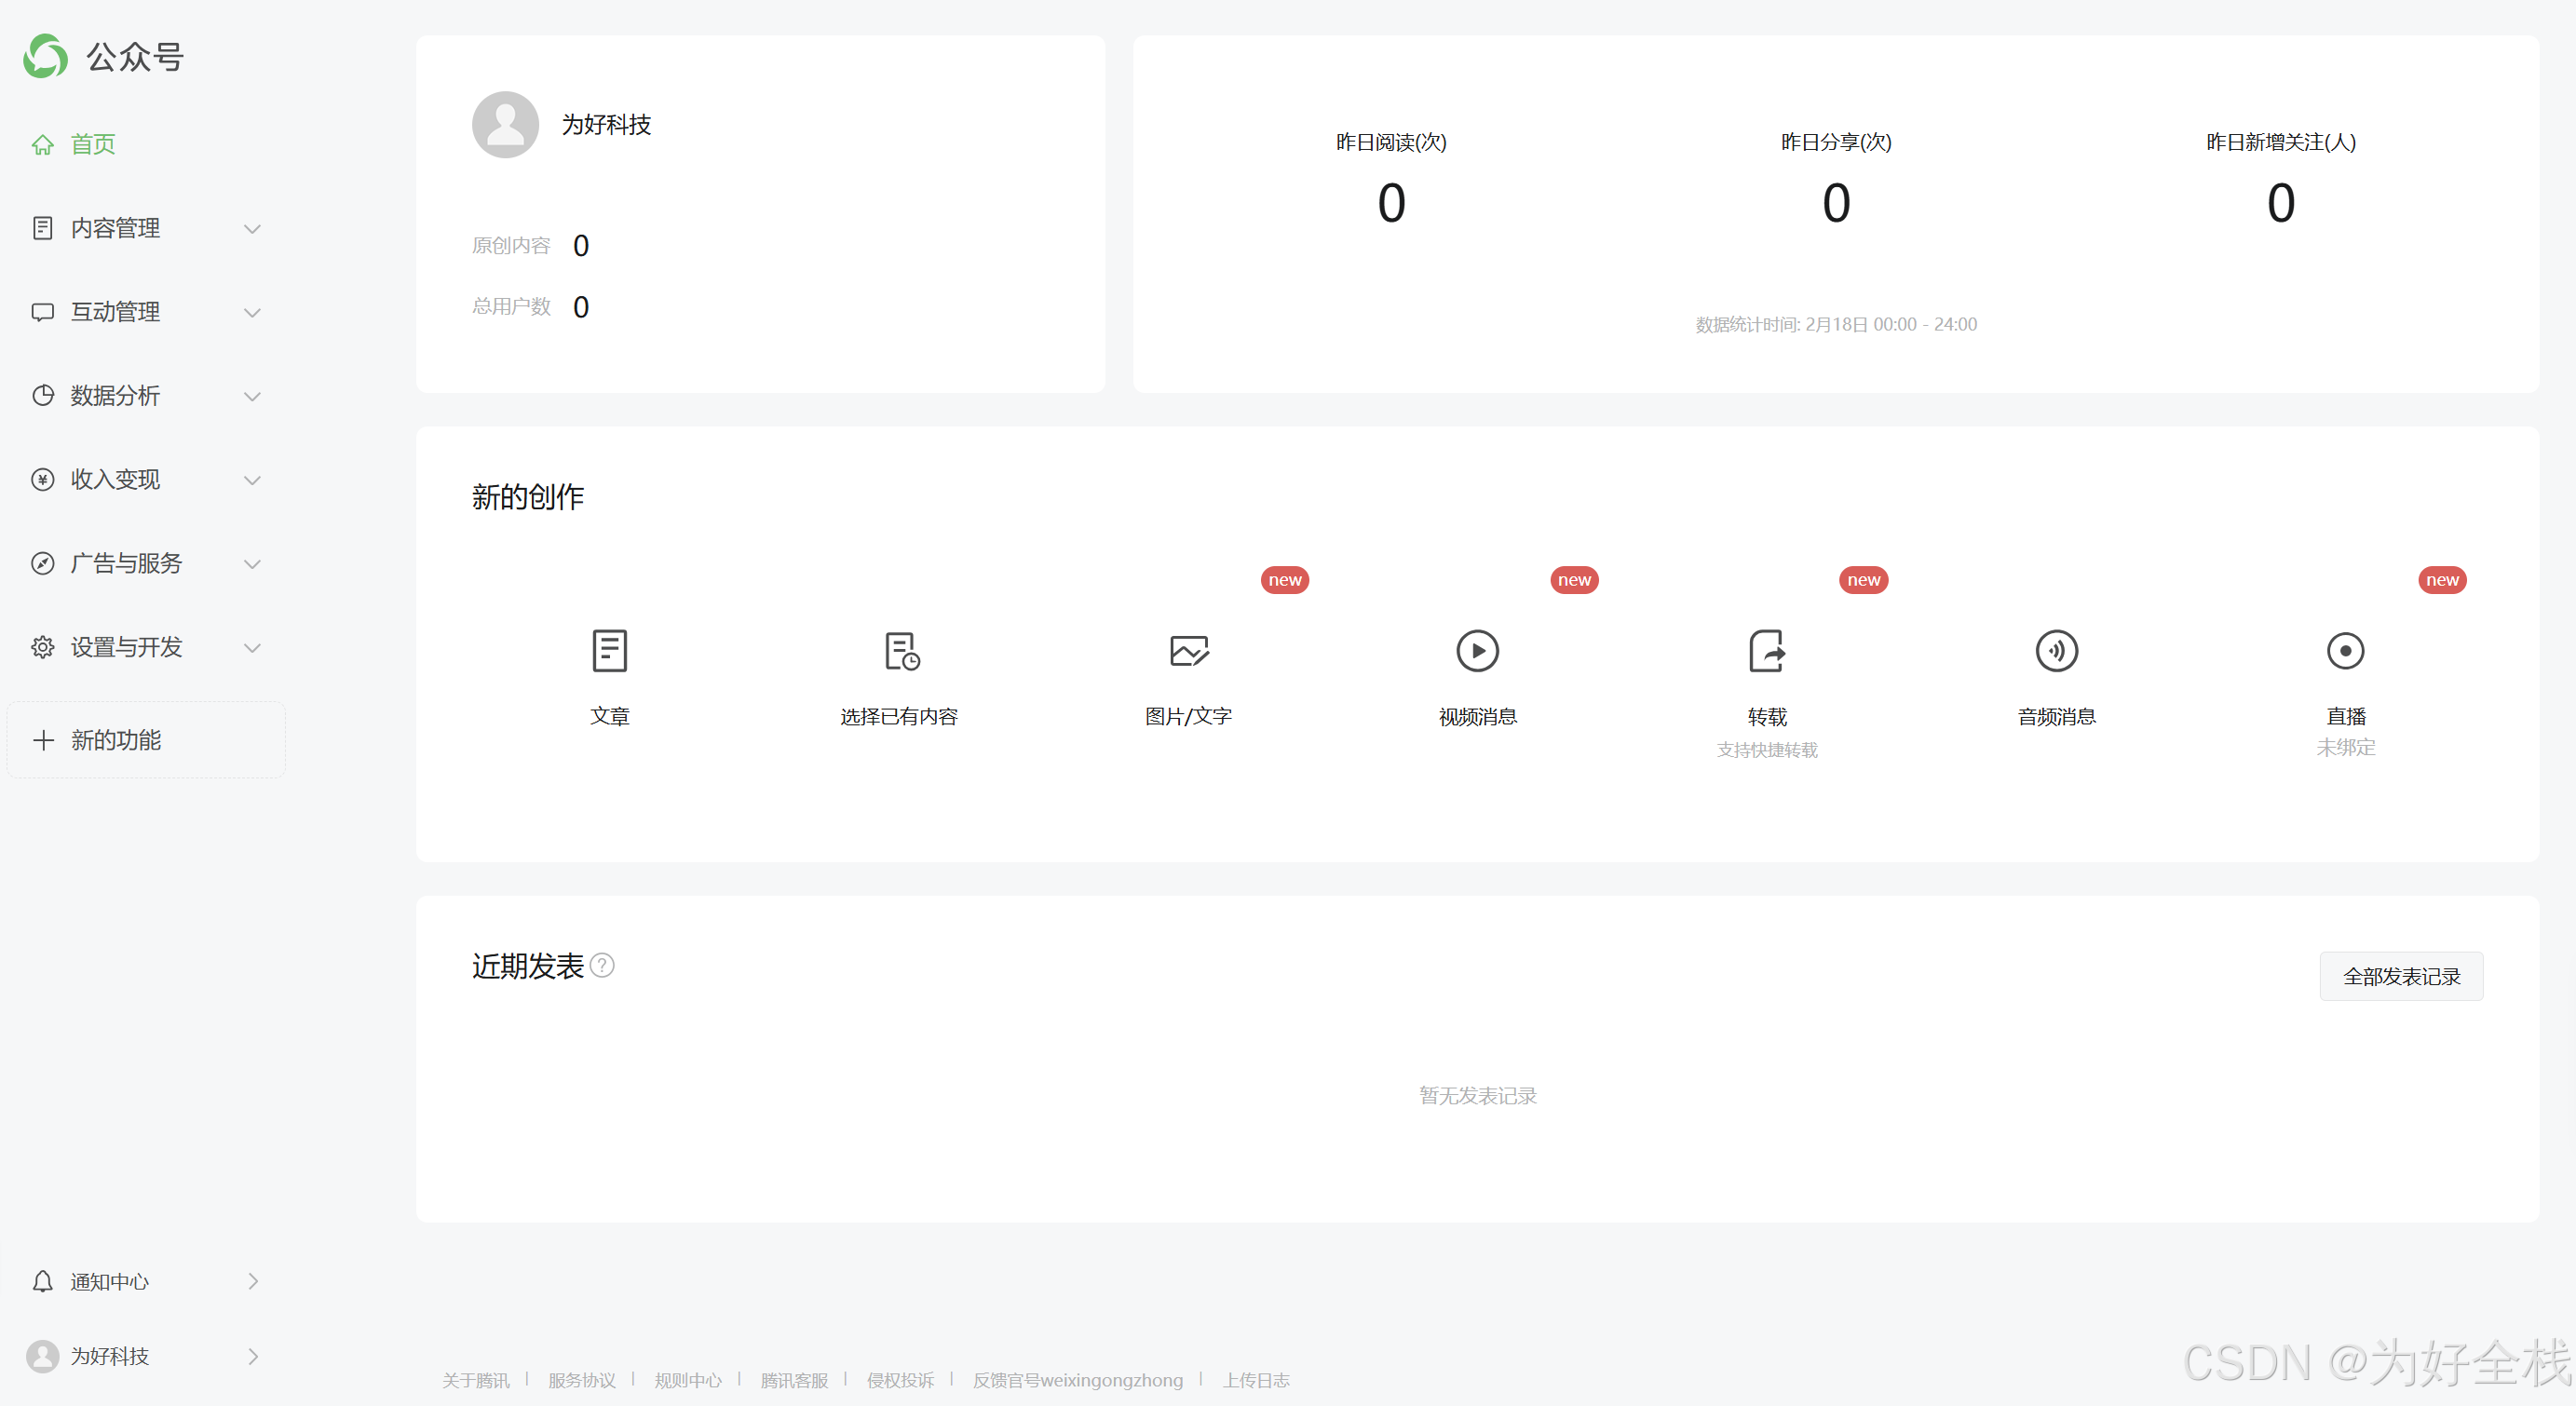Create a 视频消息 video message
This screenshot has width=2576, height=1406.
(1477, 651)
